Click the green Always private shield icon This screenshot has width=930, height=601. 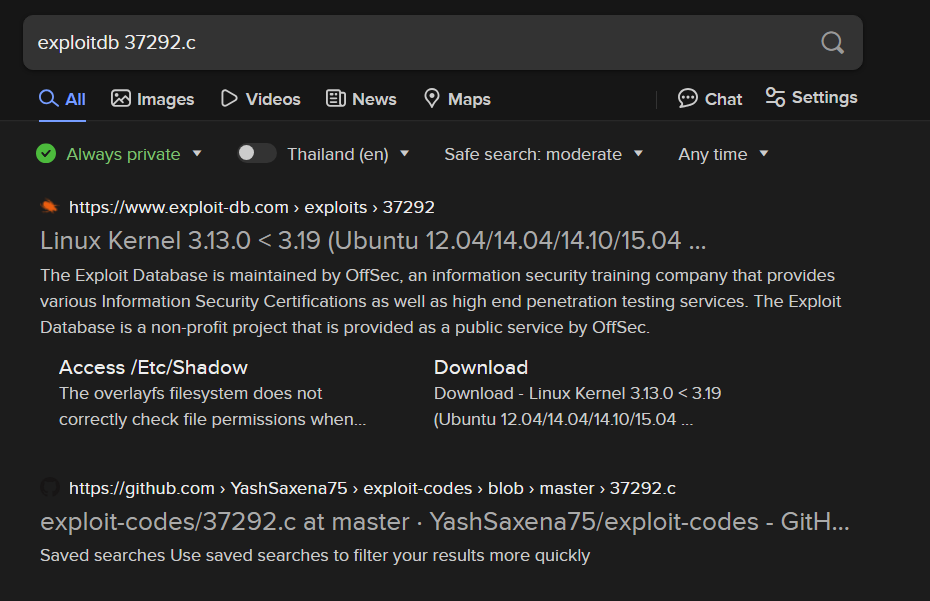click(46, 154)
